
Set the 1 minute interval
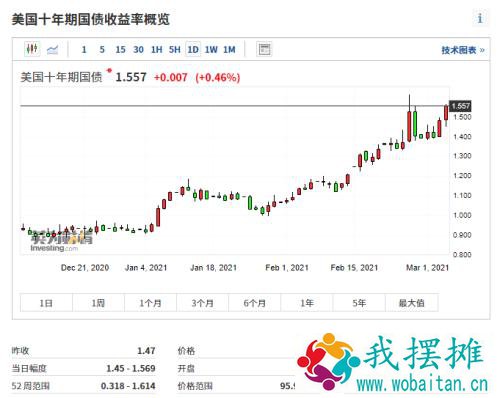[84, 50]
